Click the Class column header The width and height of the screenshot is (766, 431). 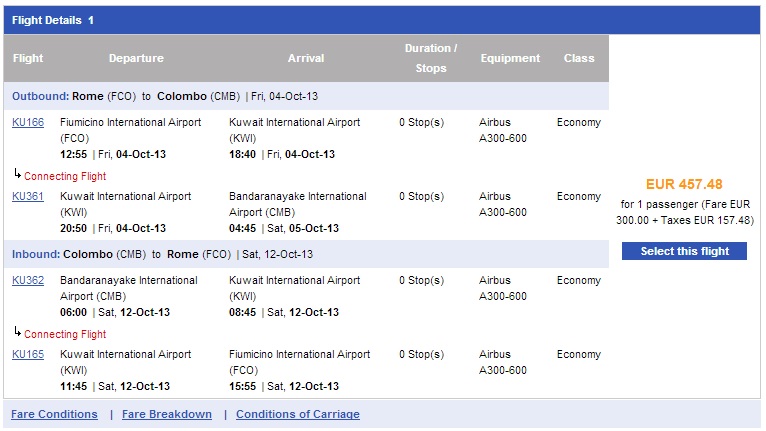[579, 58]
